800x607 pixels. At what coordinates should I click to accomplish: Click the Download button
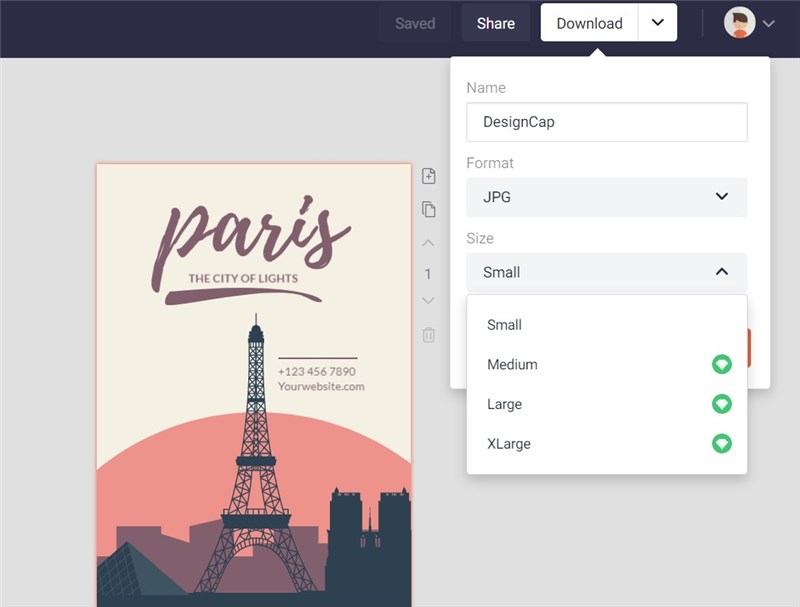click(589, 23)
